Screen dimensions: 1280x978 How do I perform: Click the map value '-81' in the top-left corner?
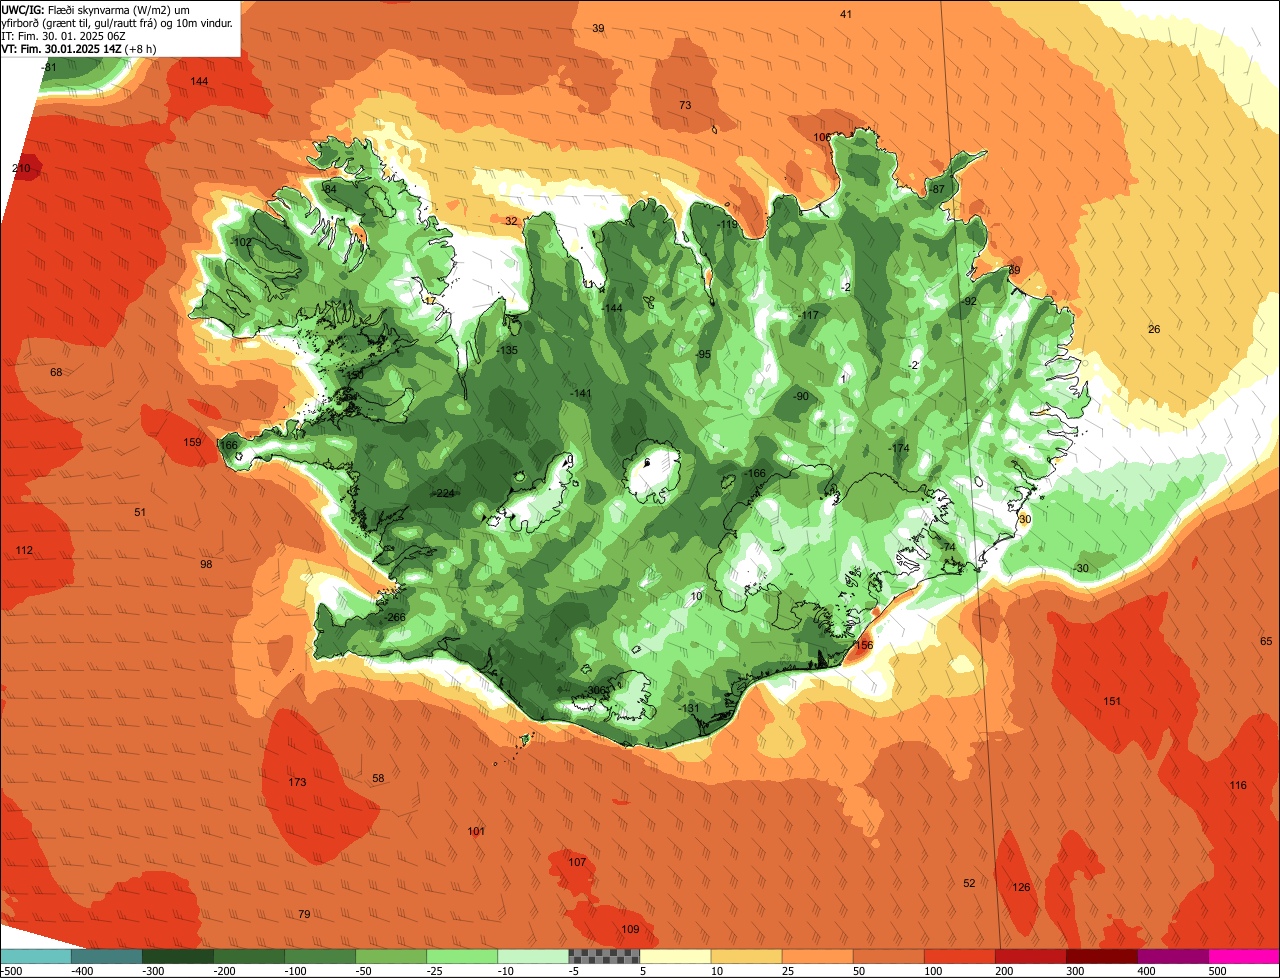pyautogui.click(x=49, y=67)
